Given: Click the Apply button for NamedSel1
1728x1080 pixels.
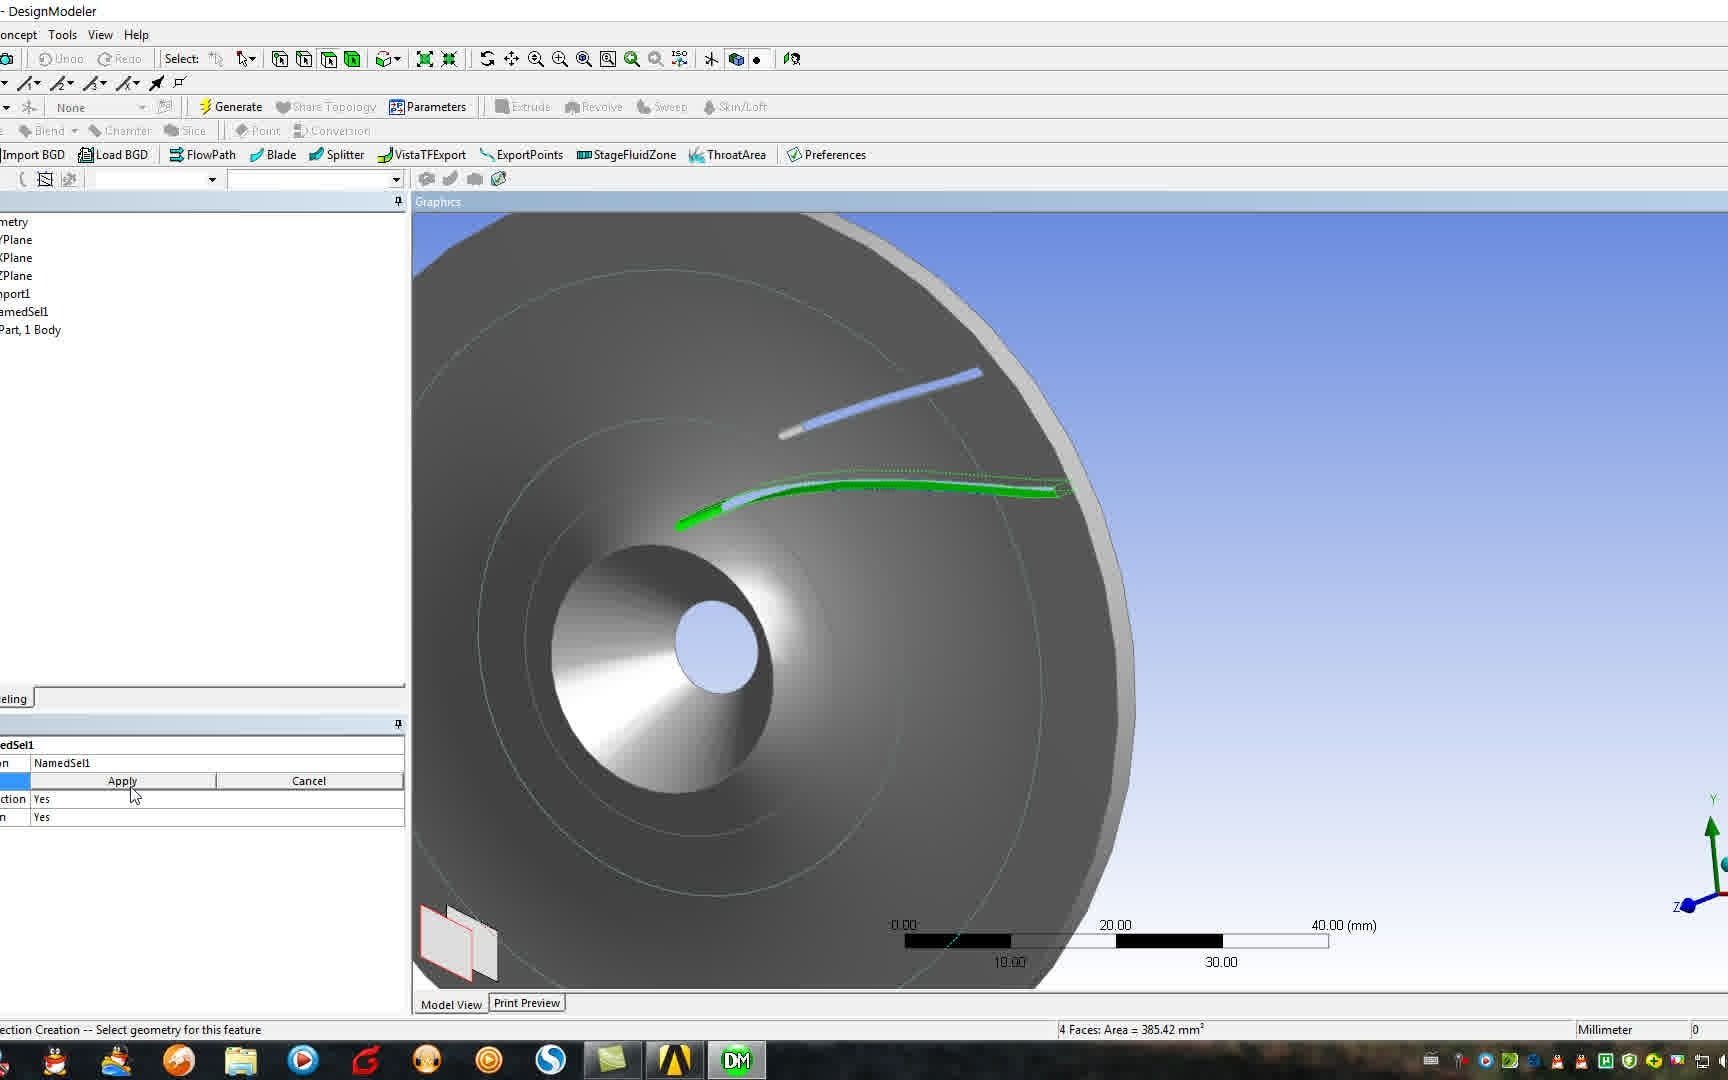Looking at the screenshot, I should (x=122, y=781).
